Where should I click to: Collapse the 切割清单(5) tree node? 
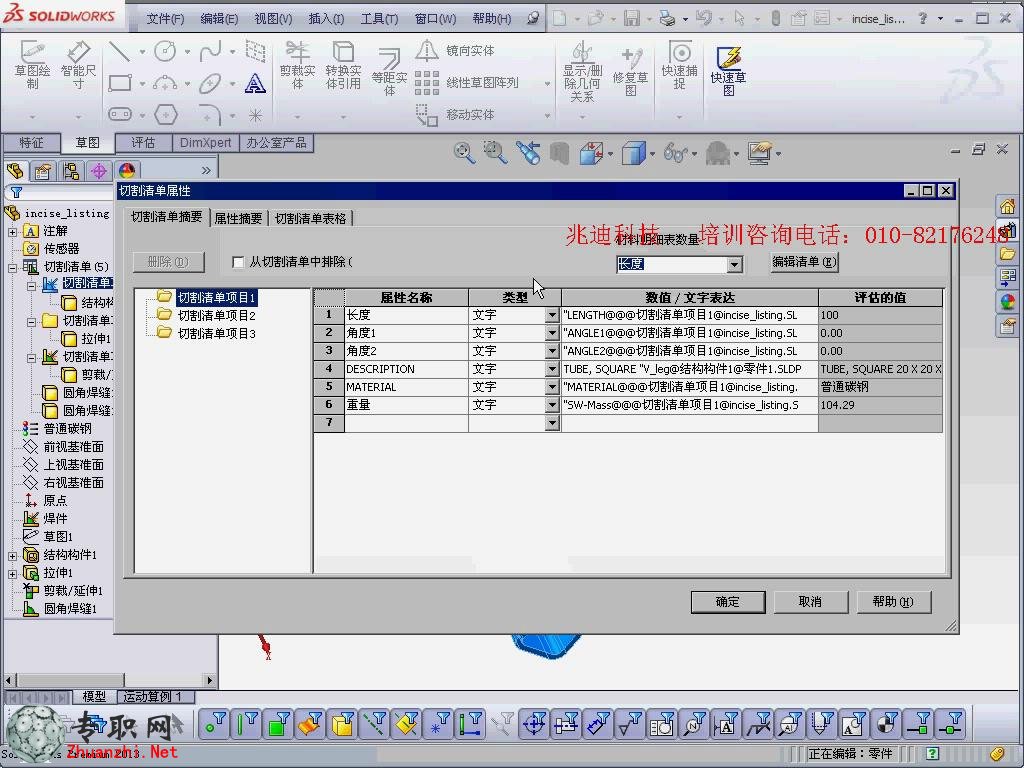(12, 267)
